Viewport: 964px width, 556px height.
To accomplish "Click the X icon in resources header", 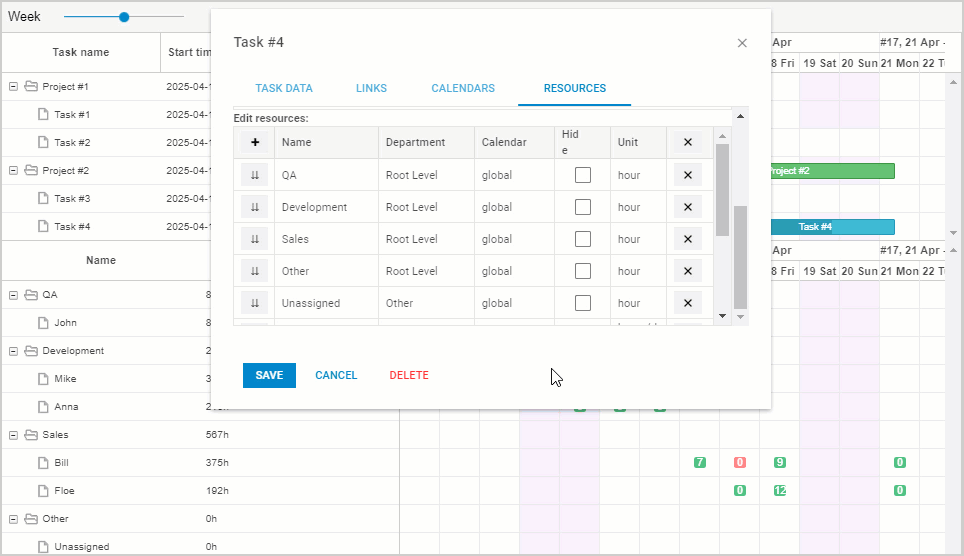I will coord(688,143).
